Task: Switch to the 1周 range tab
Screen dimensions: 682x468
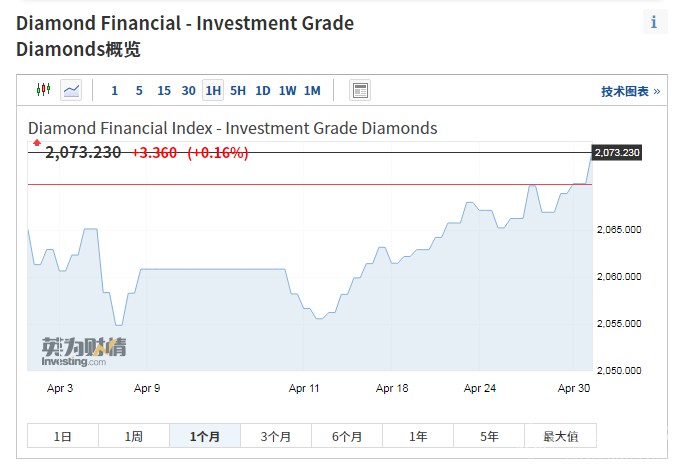Action: pyautogui.click(x=134, y=436)
